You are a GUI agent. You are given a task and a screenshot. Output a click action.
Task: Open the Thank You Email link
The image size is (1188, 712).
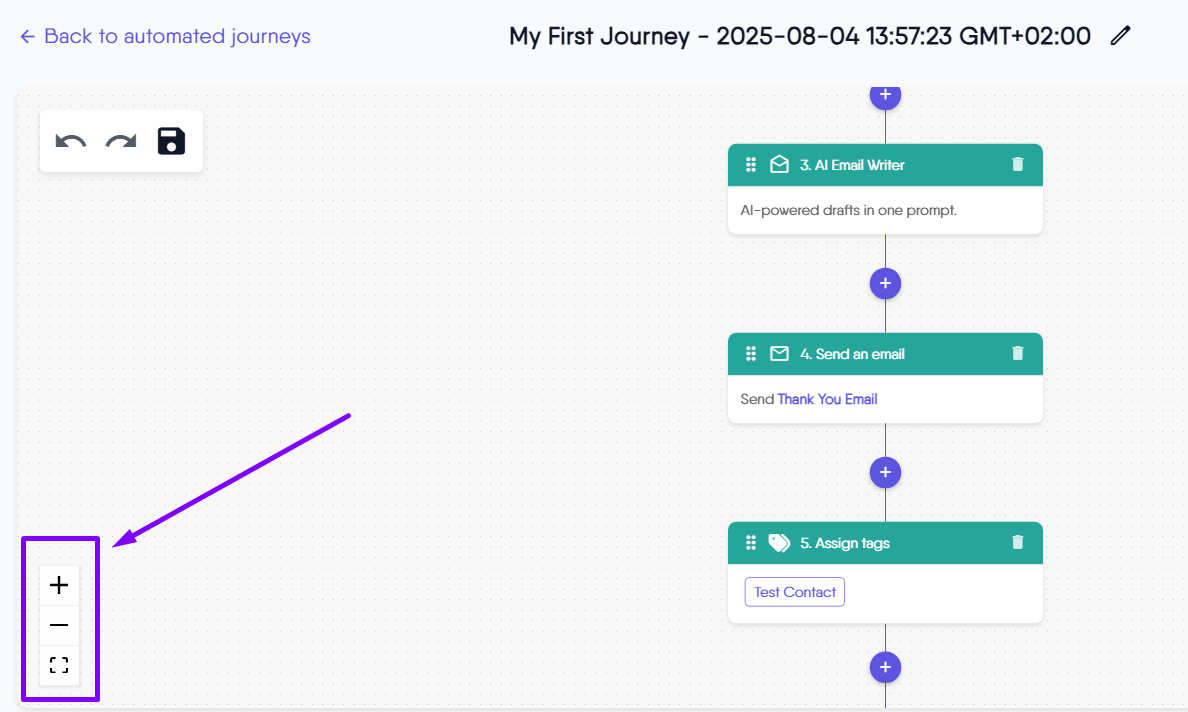click(x=827, y=399)
